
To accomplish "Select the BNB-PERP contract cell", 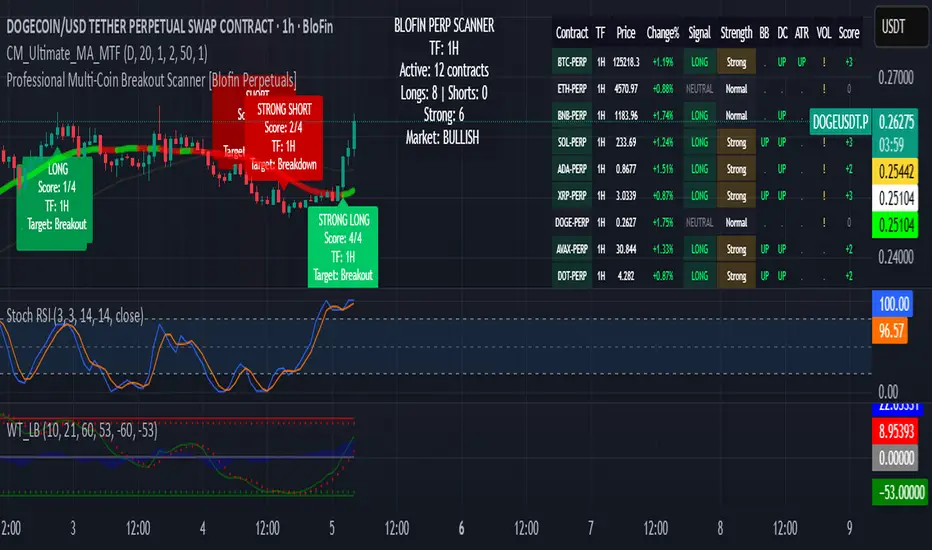I will [572, 115].
